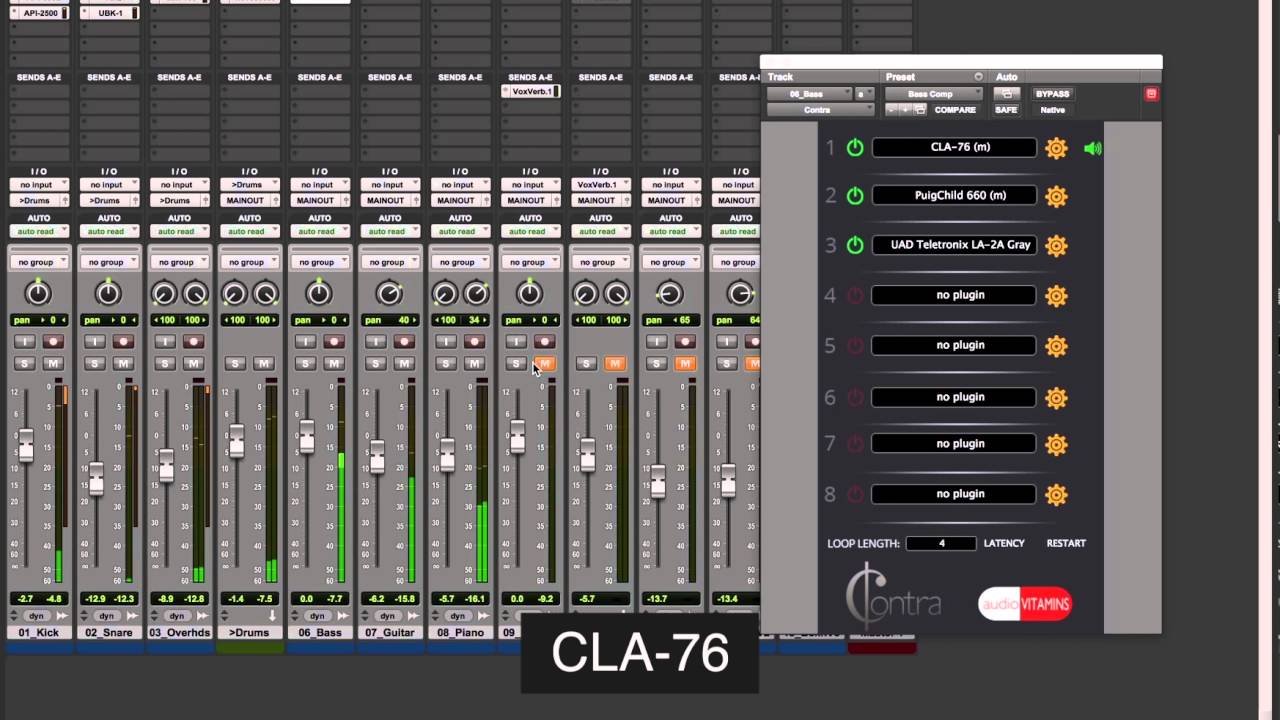This screenshot has width=1280, height=720.
Task: Click the gear icon on slot 6
Action: [x=1056, y=398]
